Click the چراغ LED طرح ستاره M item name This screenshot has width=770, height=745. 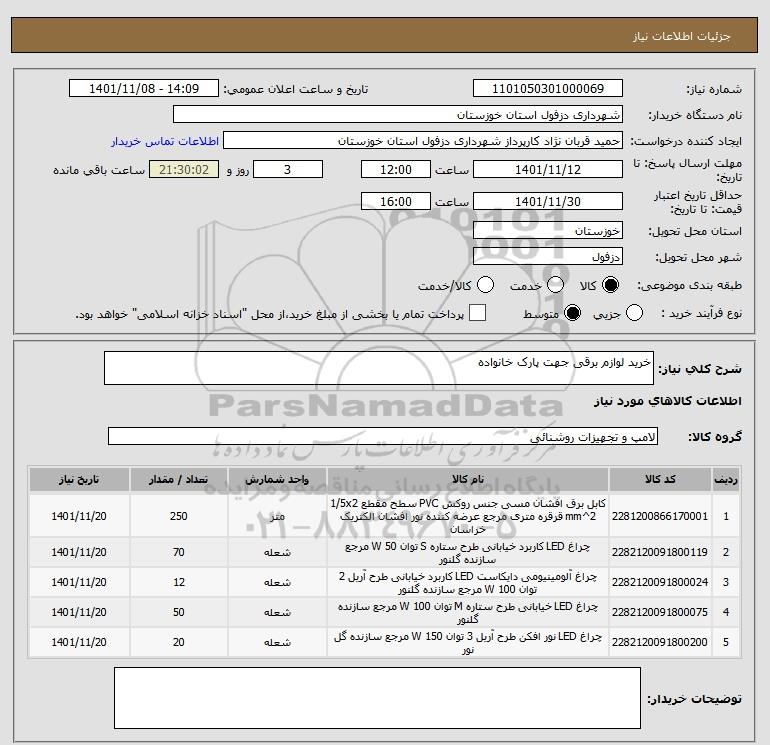point(468,612)
